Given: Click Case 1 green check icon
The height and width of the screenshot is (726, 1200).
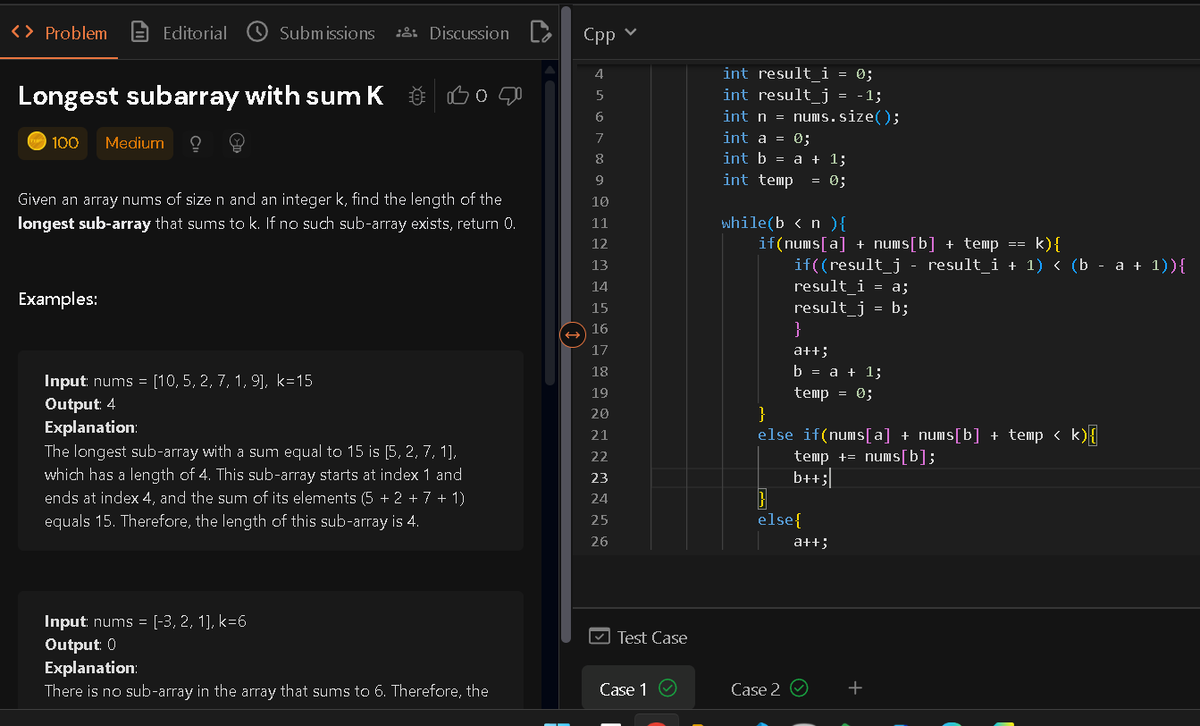Looking at the screenshot, I should pos(668,689).
